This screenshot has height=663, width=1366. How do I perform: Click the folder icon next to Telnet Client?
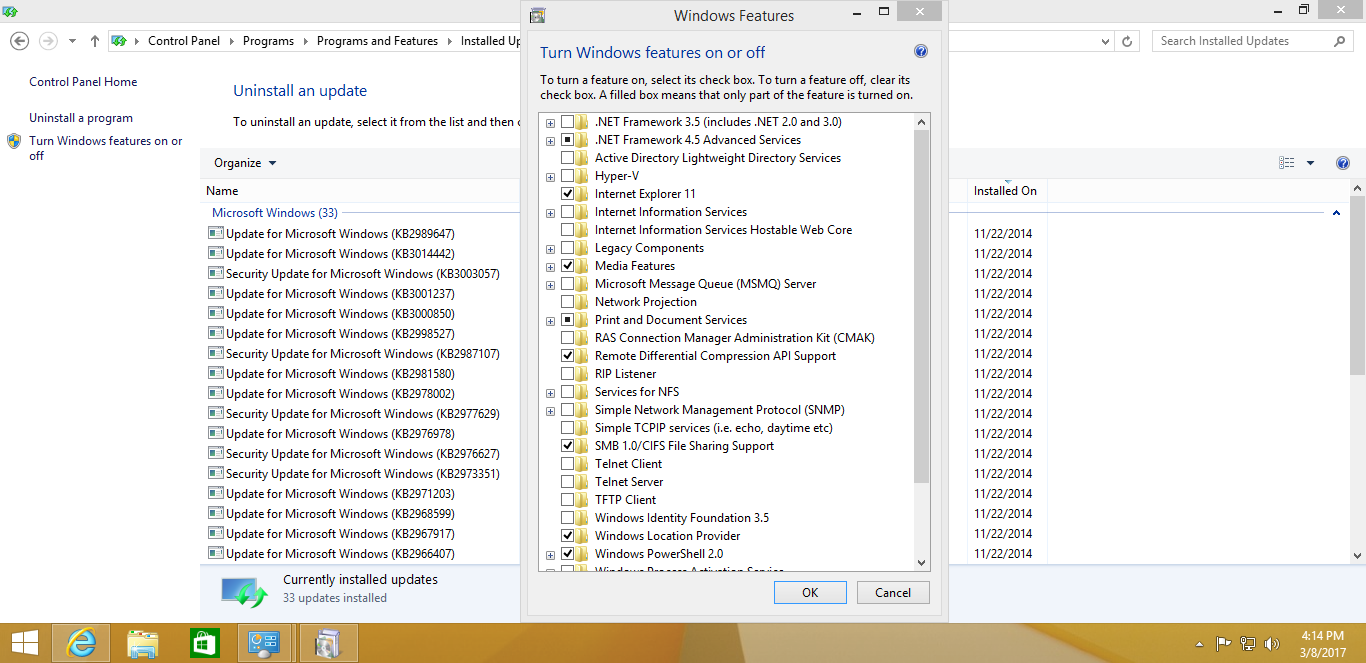point(583,464)
